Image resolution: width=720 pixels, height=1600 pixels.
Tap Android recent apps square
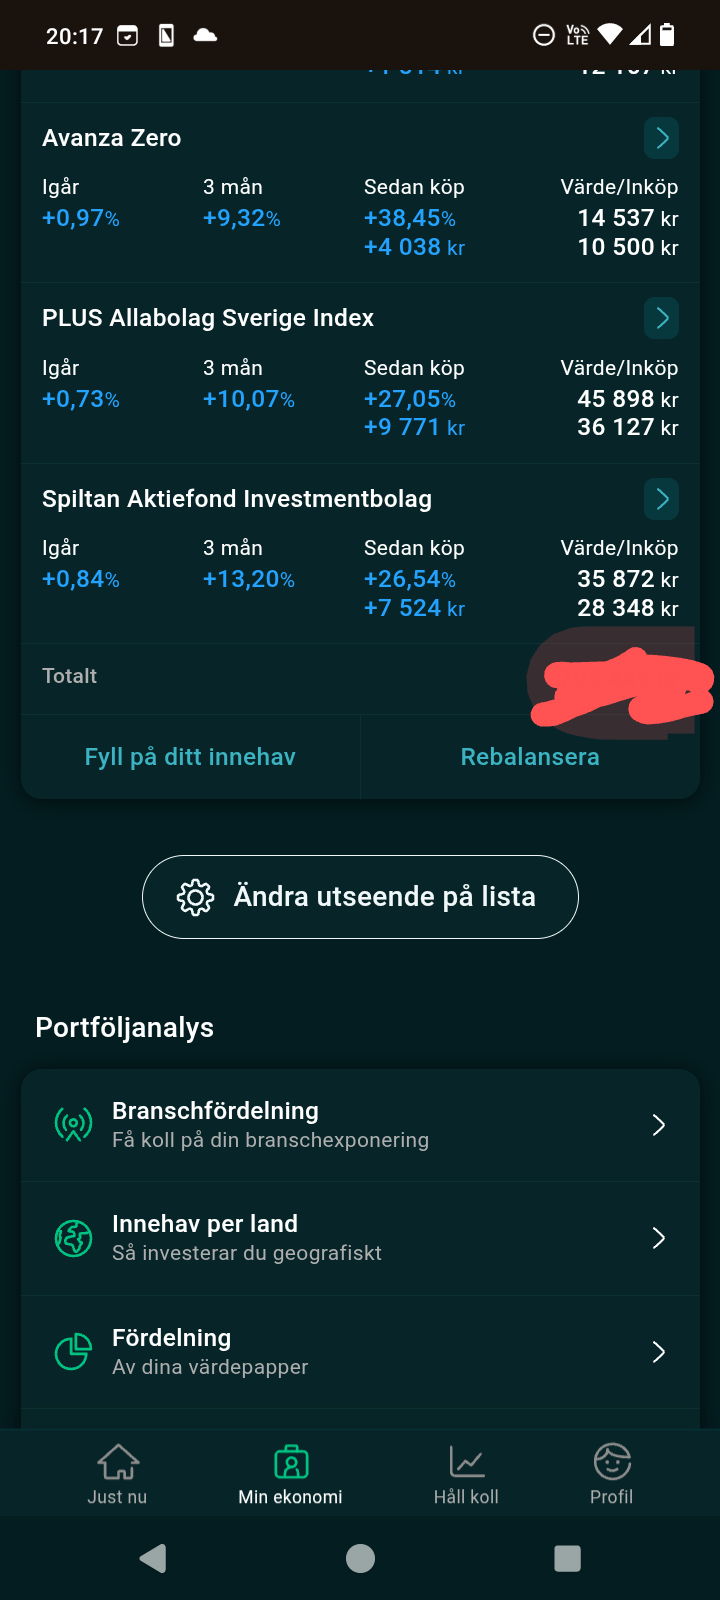click(567, 1558)
